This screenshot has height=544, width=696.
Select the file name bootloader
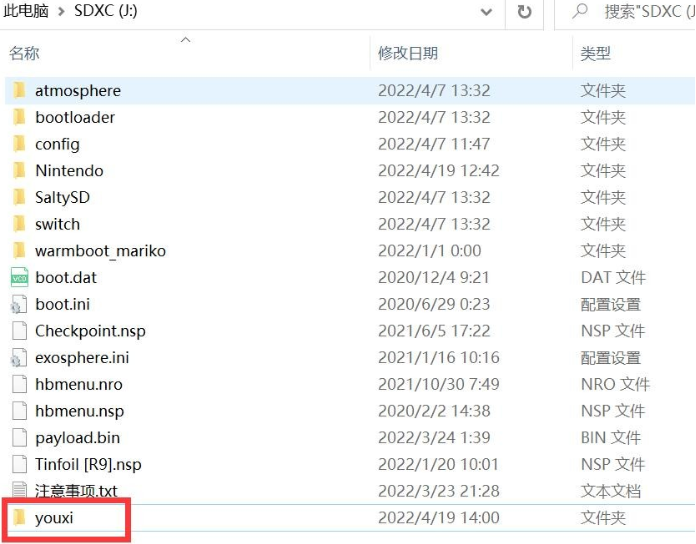(75, 117)
